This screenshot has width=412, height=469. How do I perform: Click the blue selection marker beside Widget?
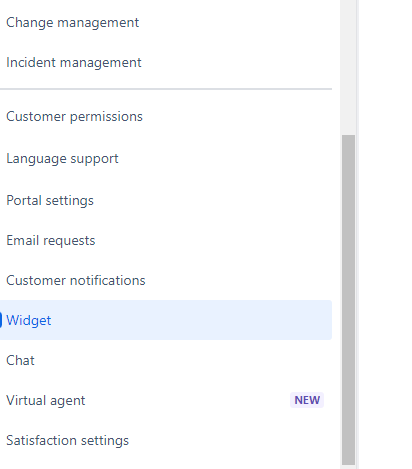(x=1, y=320)
